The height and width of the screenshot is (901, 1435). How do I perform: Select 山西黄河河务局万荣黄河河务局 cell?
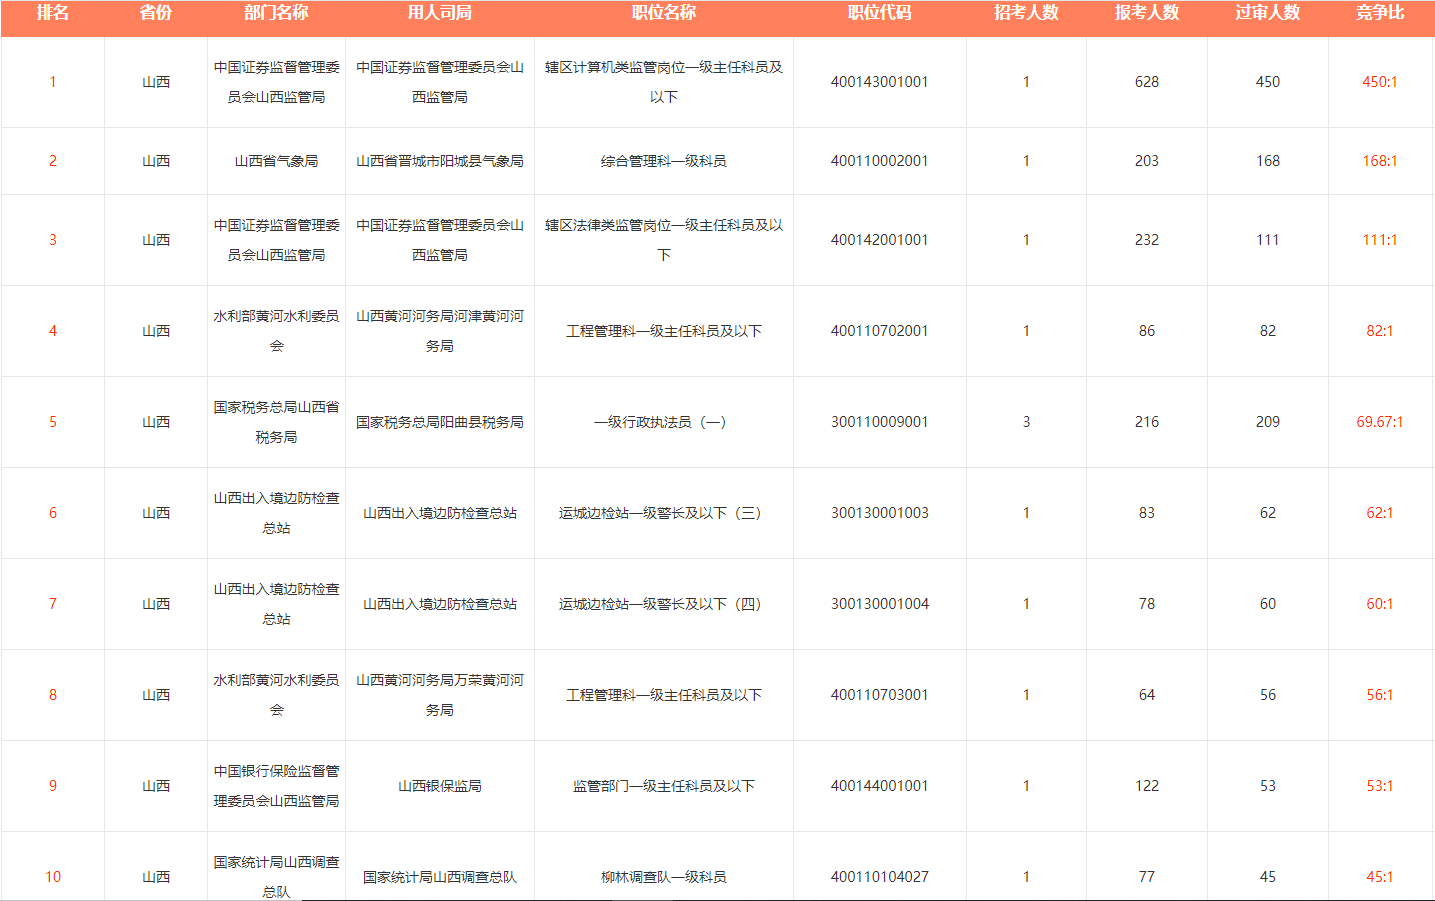coord(439,695)
